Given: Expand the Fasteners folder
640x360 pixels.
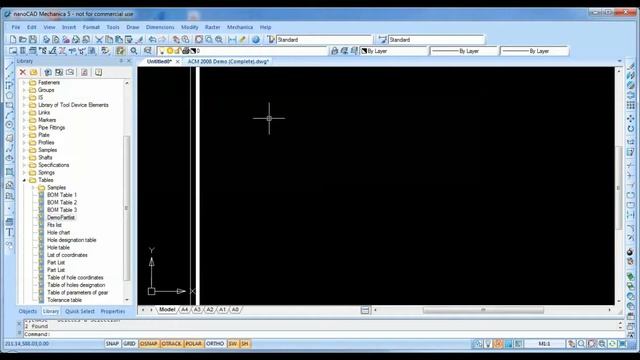Looking at the screenshot, I should point(24,82).
